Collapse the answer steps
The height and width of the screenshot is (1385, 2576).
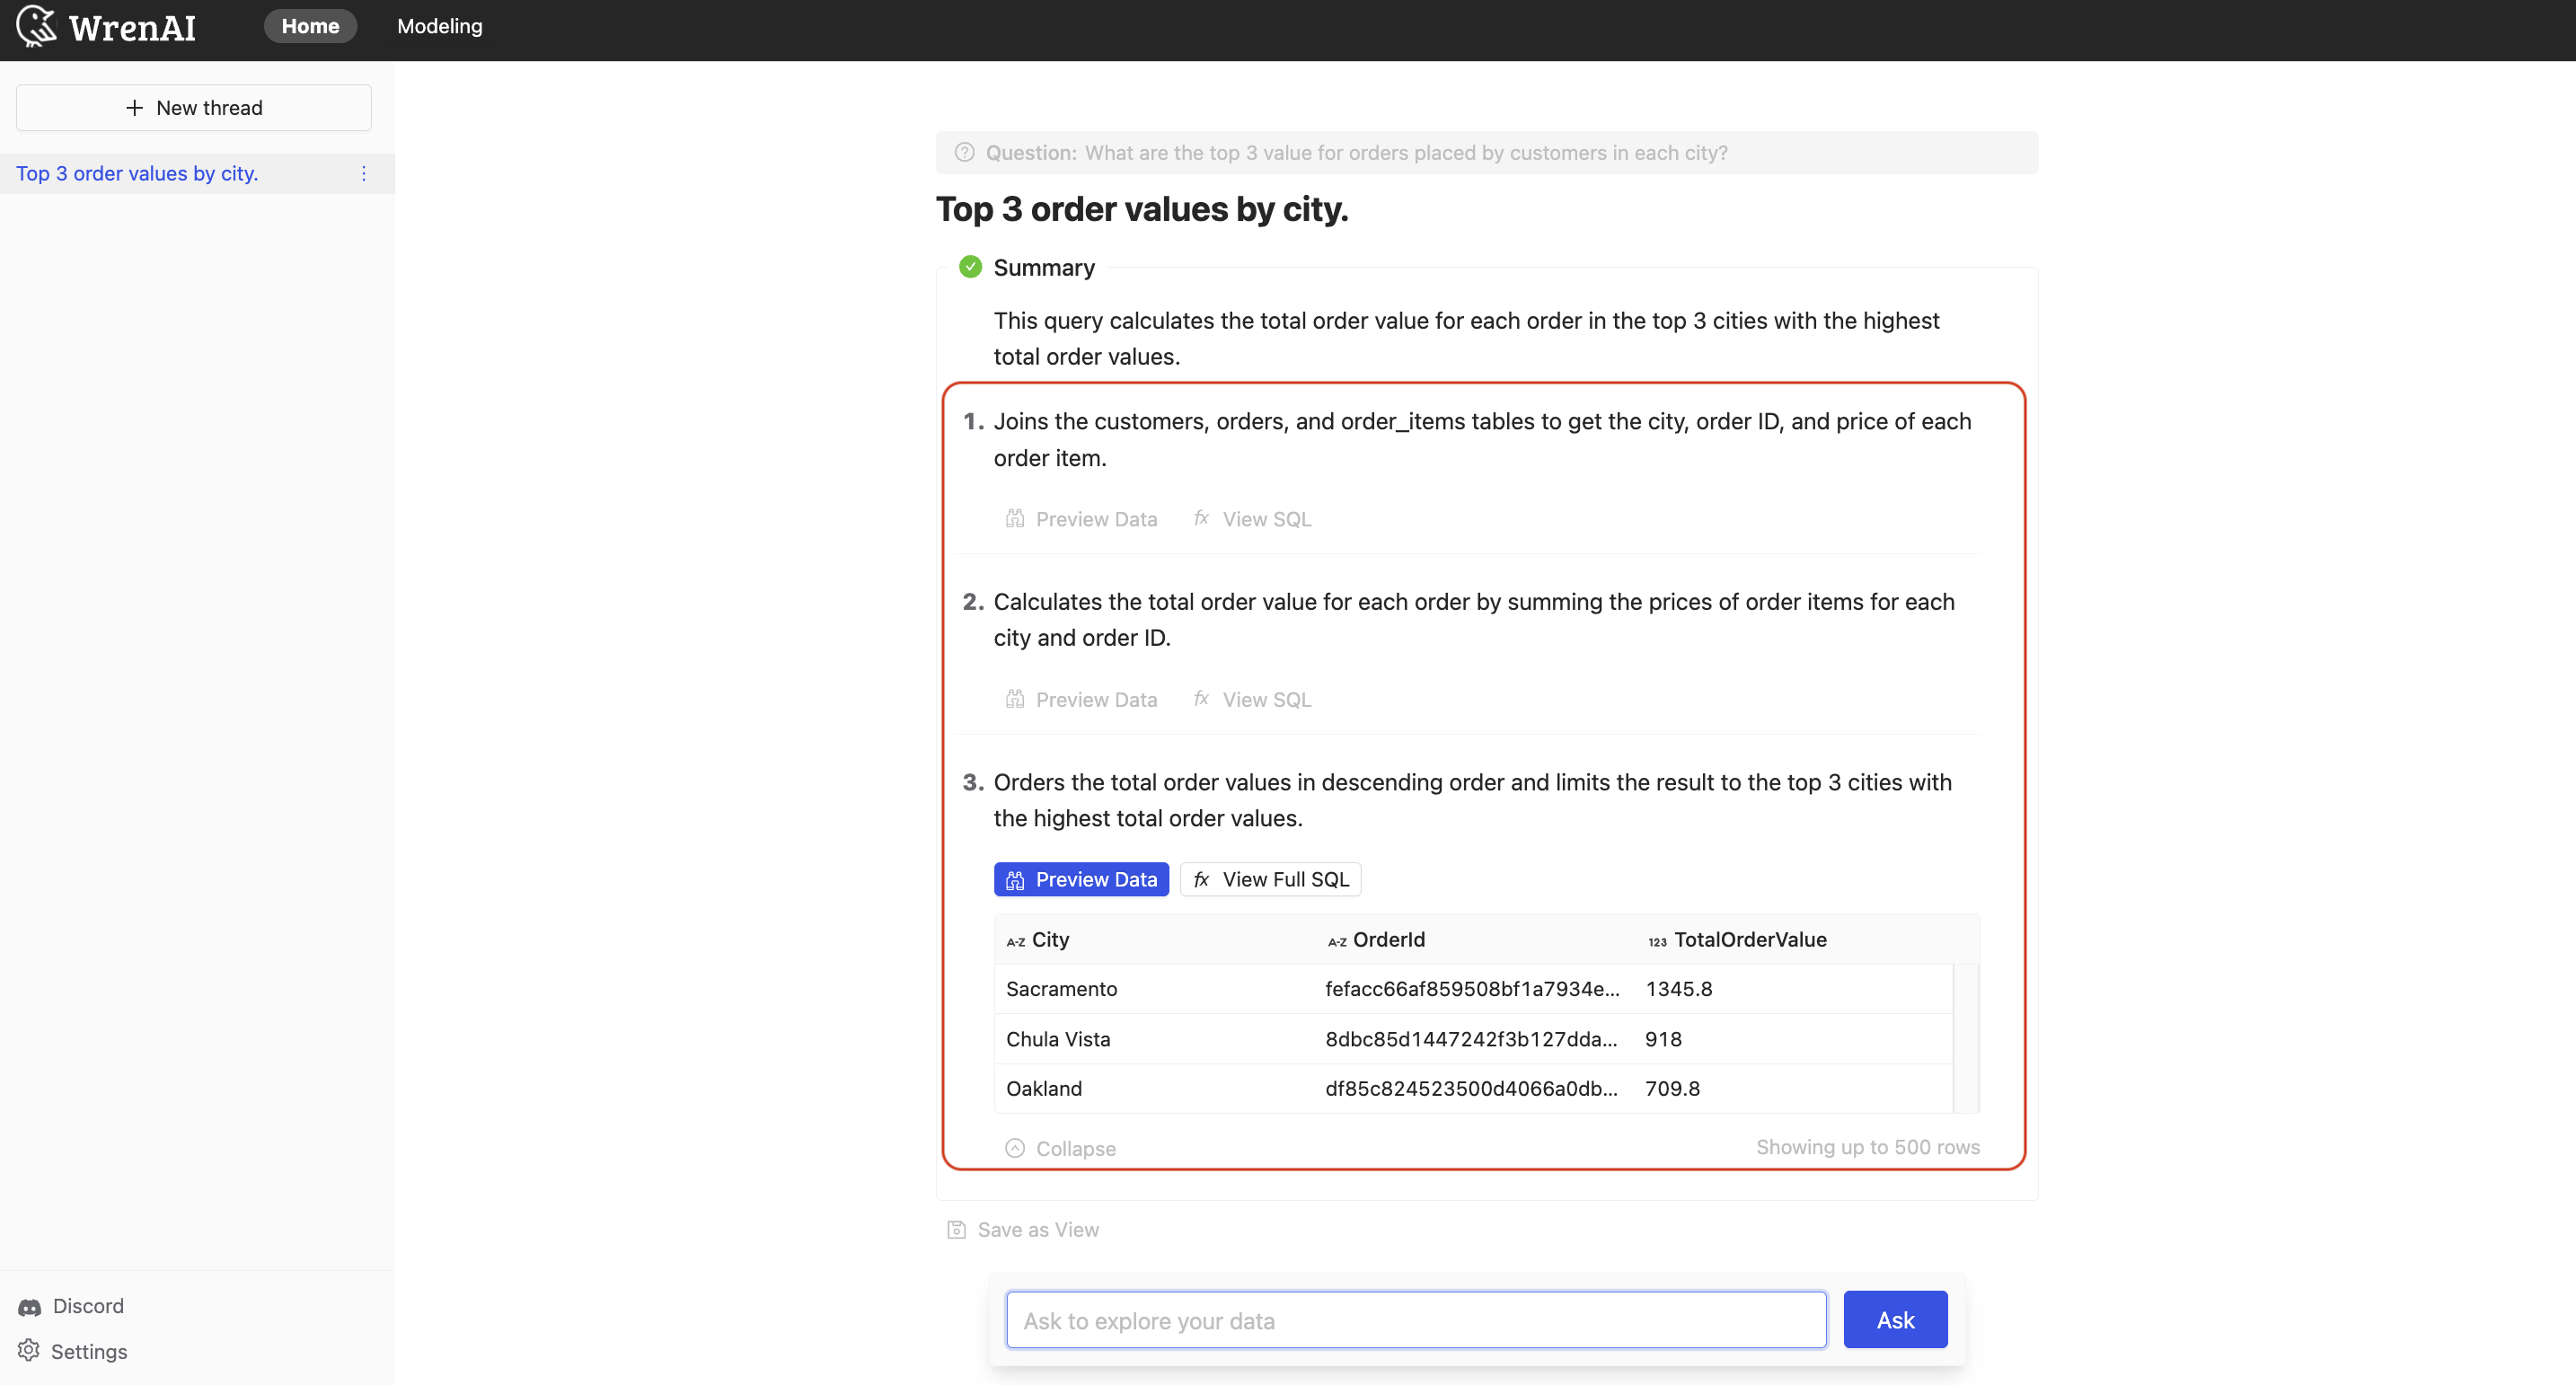pyautogui.click(x=1060, y=1148)
